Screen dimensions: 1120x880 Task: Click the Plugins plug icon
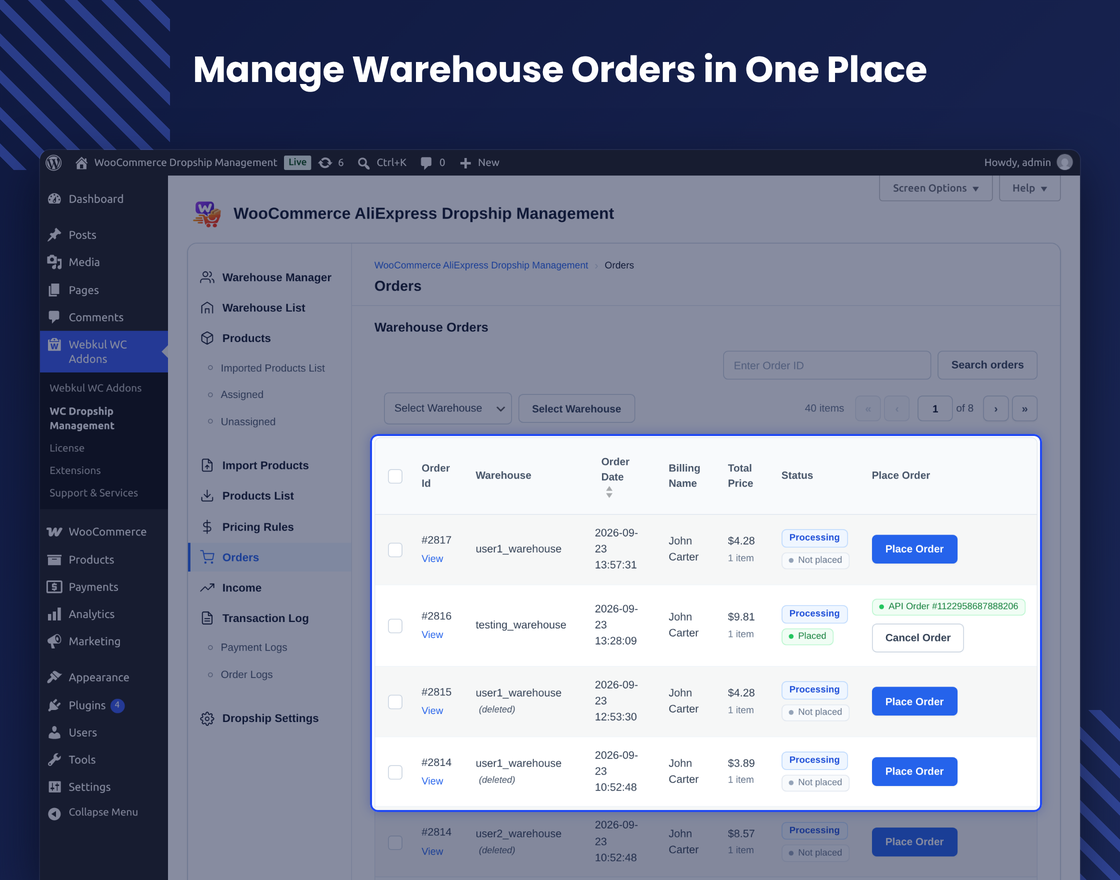[x=54, y=705]
